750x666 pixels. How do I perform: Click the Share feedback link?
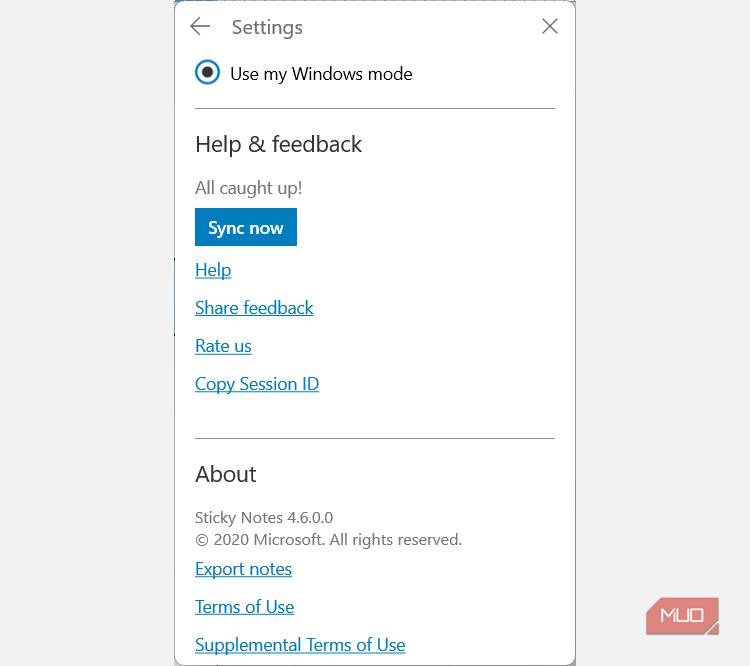click(254, 308)
